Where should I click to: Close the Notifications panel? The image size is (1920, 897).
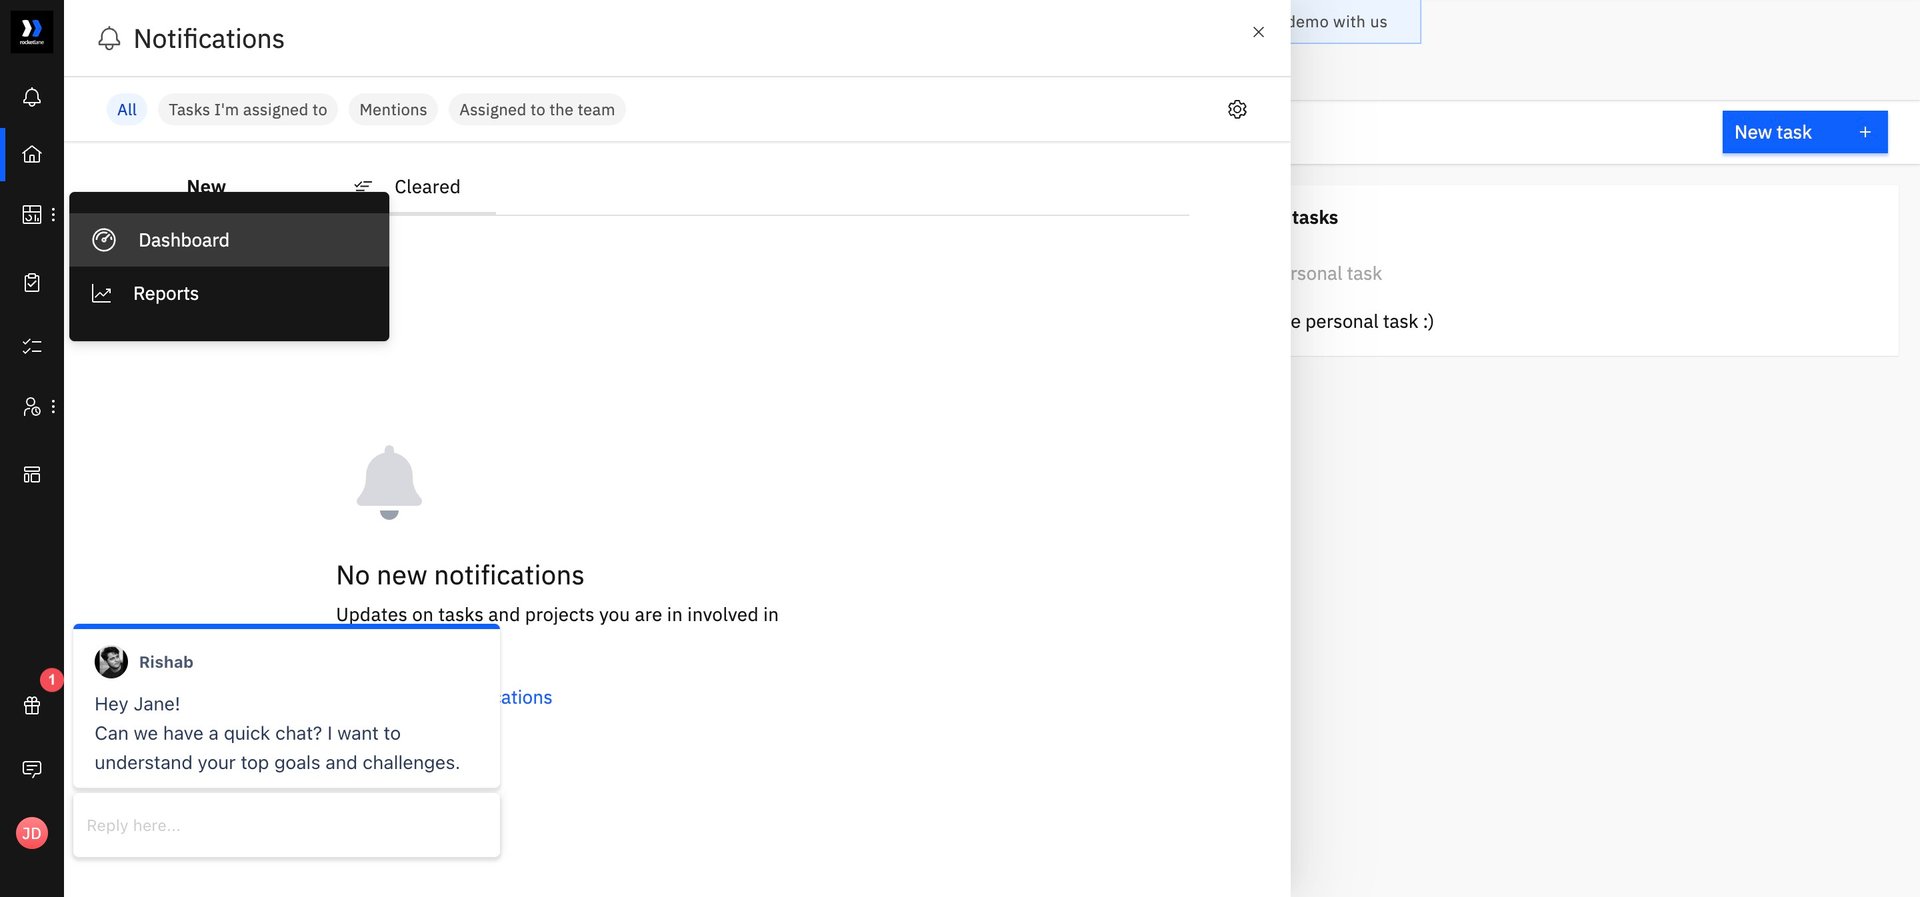pos(1258,32)
